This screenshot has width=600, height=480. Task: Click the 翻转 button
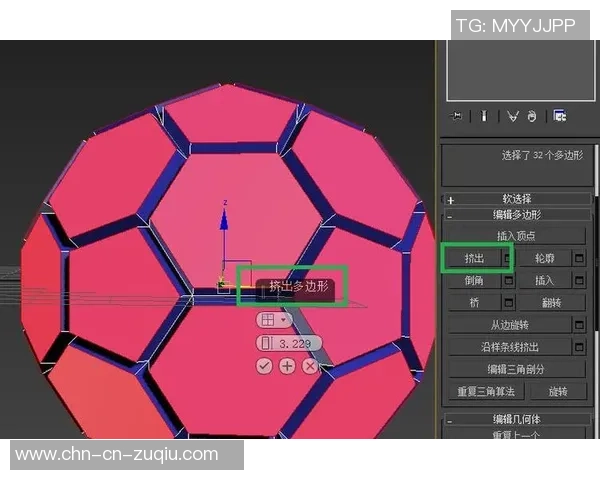click(552, 303)
